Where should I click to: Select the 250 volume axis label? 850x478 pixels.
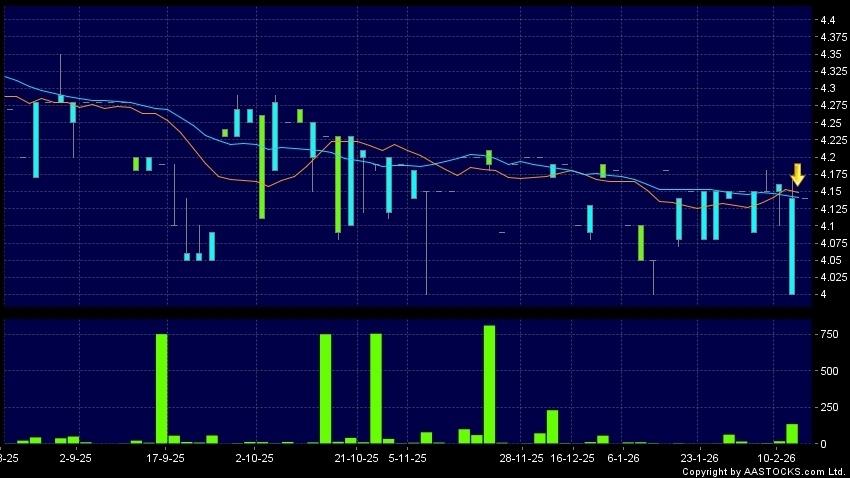(827, 407)
